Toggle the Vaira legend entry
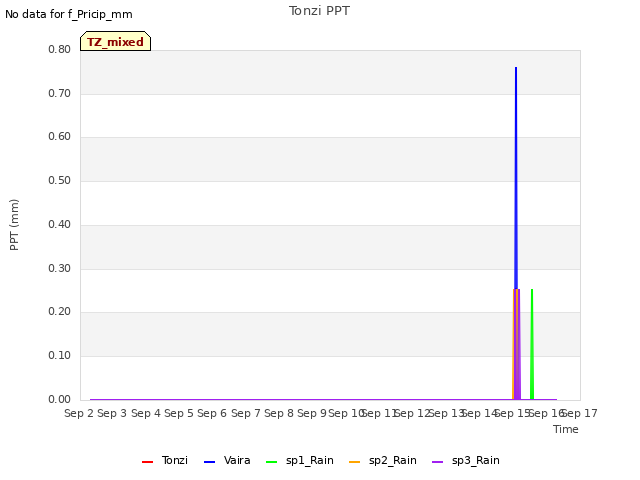 pos(227,461)
